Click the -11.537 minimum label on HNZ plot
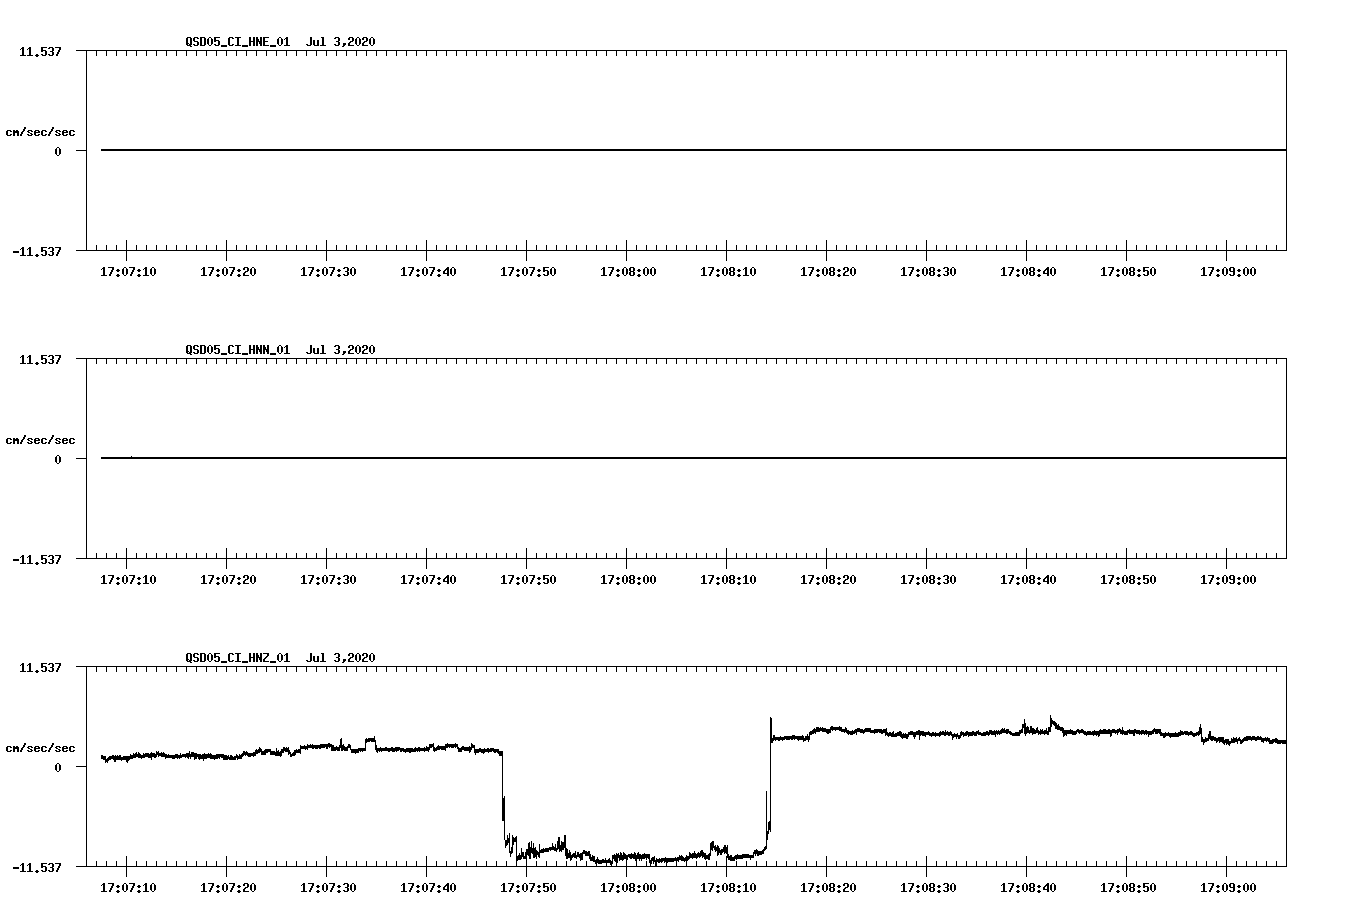 click(x=37, y=867)
